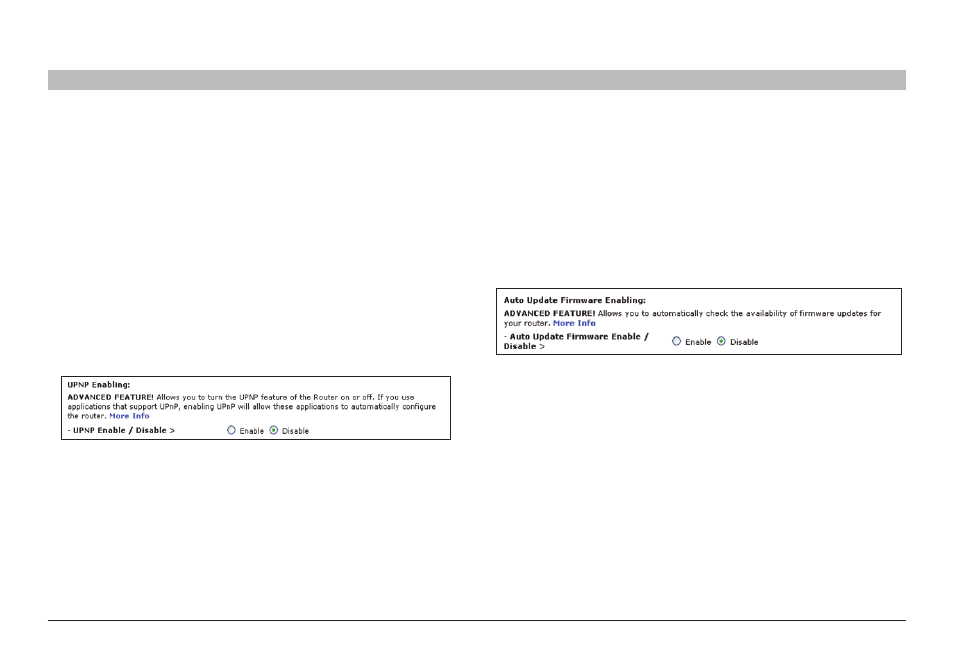Open More Info link in Auto Update Firmware
This screenshot has width=954, height=668.
point(574,323)
